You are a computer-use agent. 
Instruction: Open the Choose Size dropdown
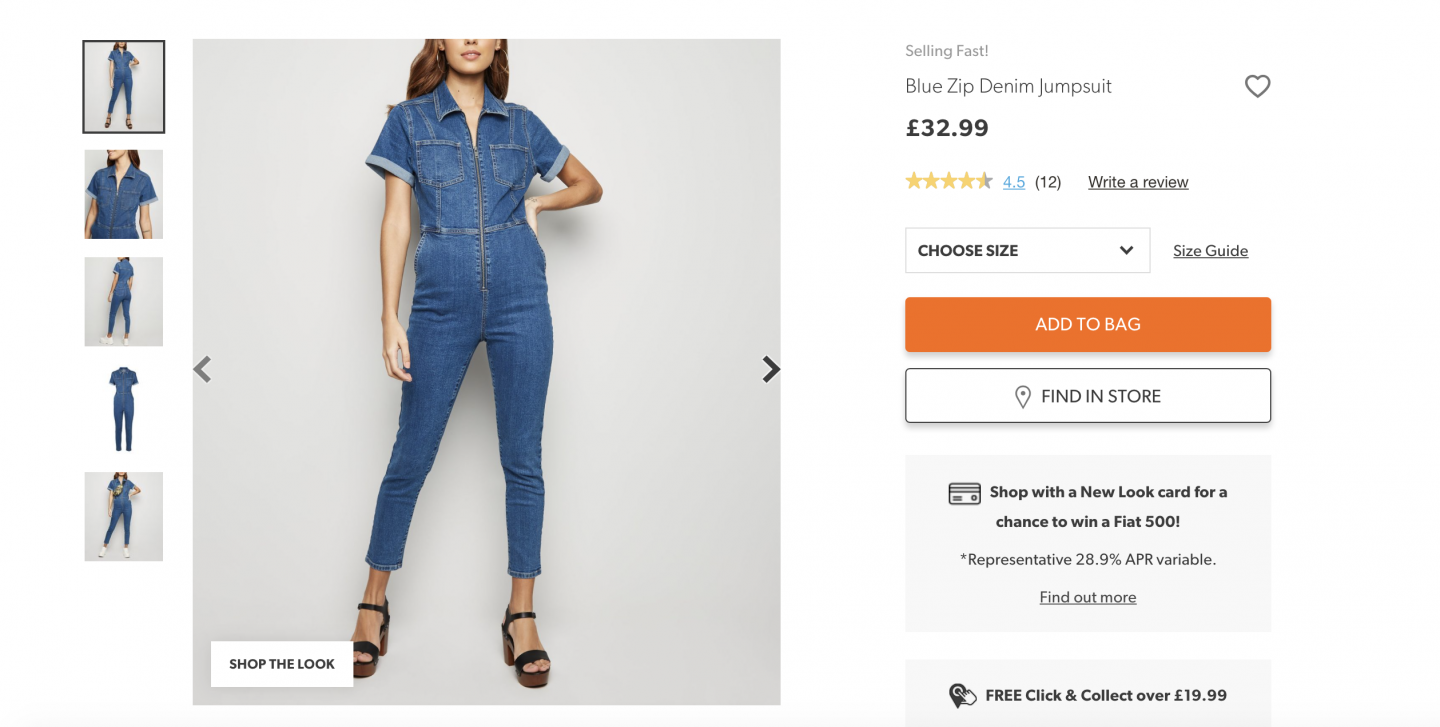[x=1026, y=251]
